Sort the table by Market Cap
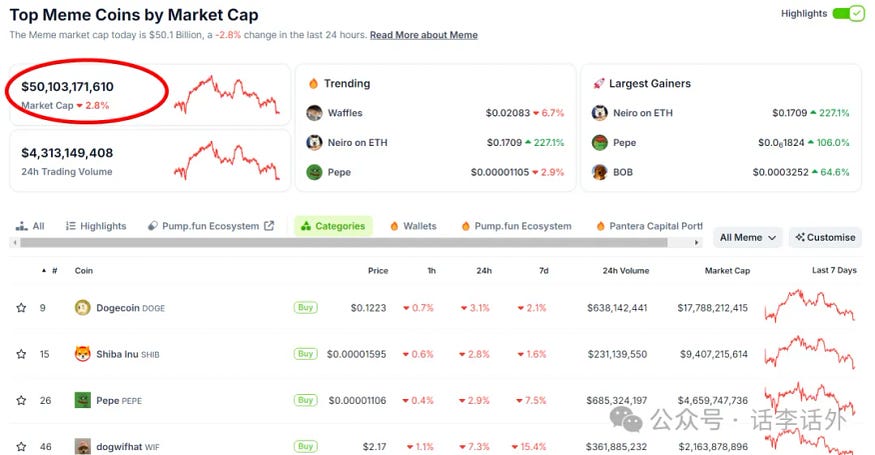This screenshot has height=455, width=875. 726,271
